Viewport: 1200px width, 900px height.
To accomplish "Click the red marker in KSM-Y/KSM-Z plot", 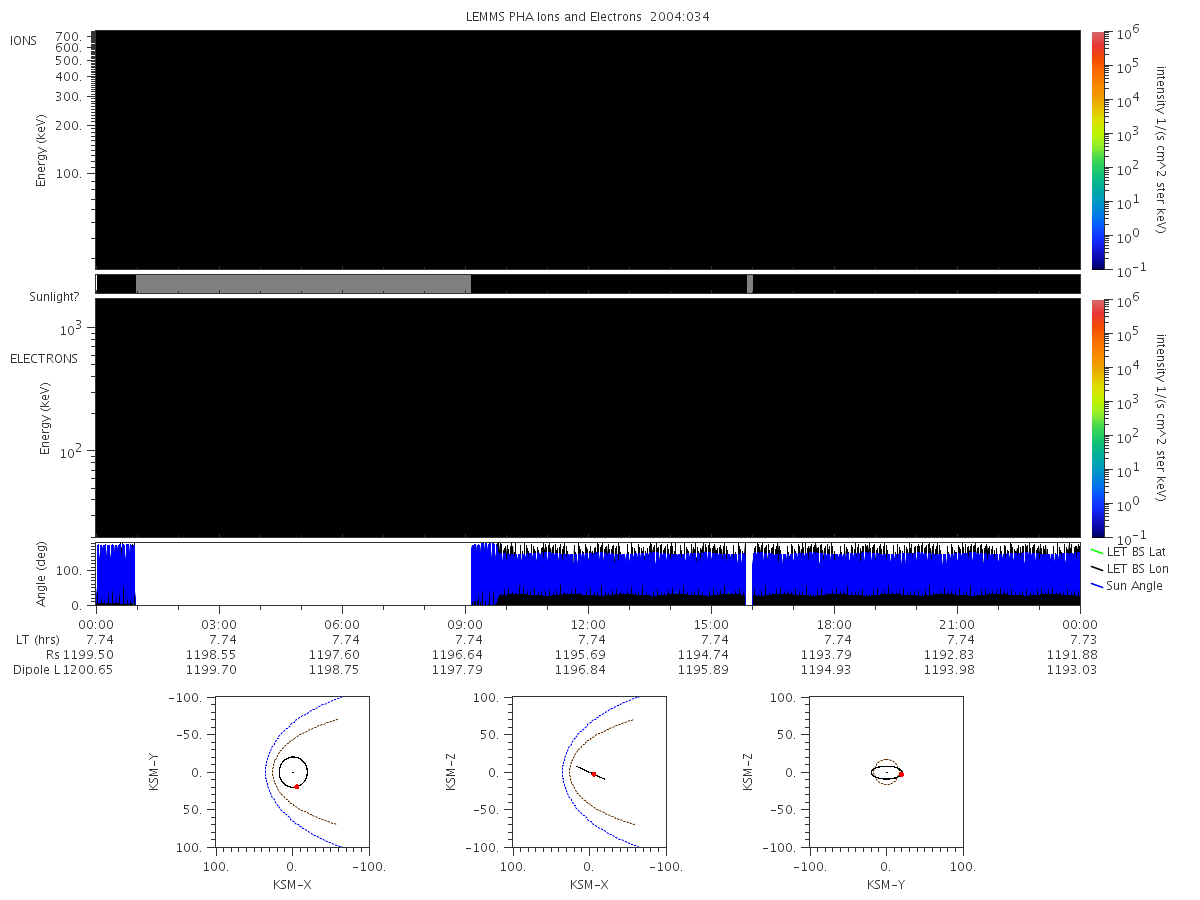I will [x=901, y=774].
